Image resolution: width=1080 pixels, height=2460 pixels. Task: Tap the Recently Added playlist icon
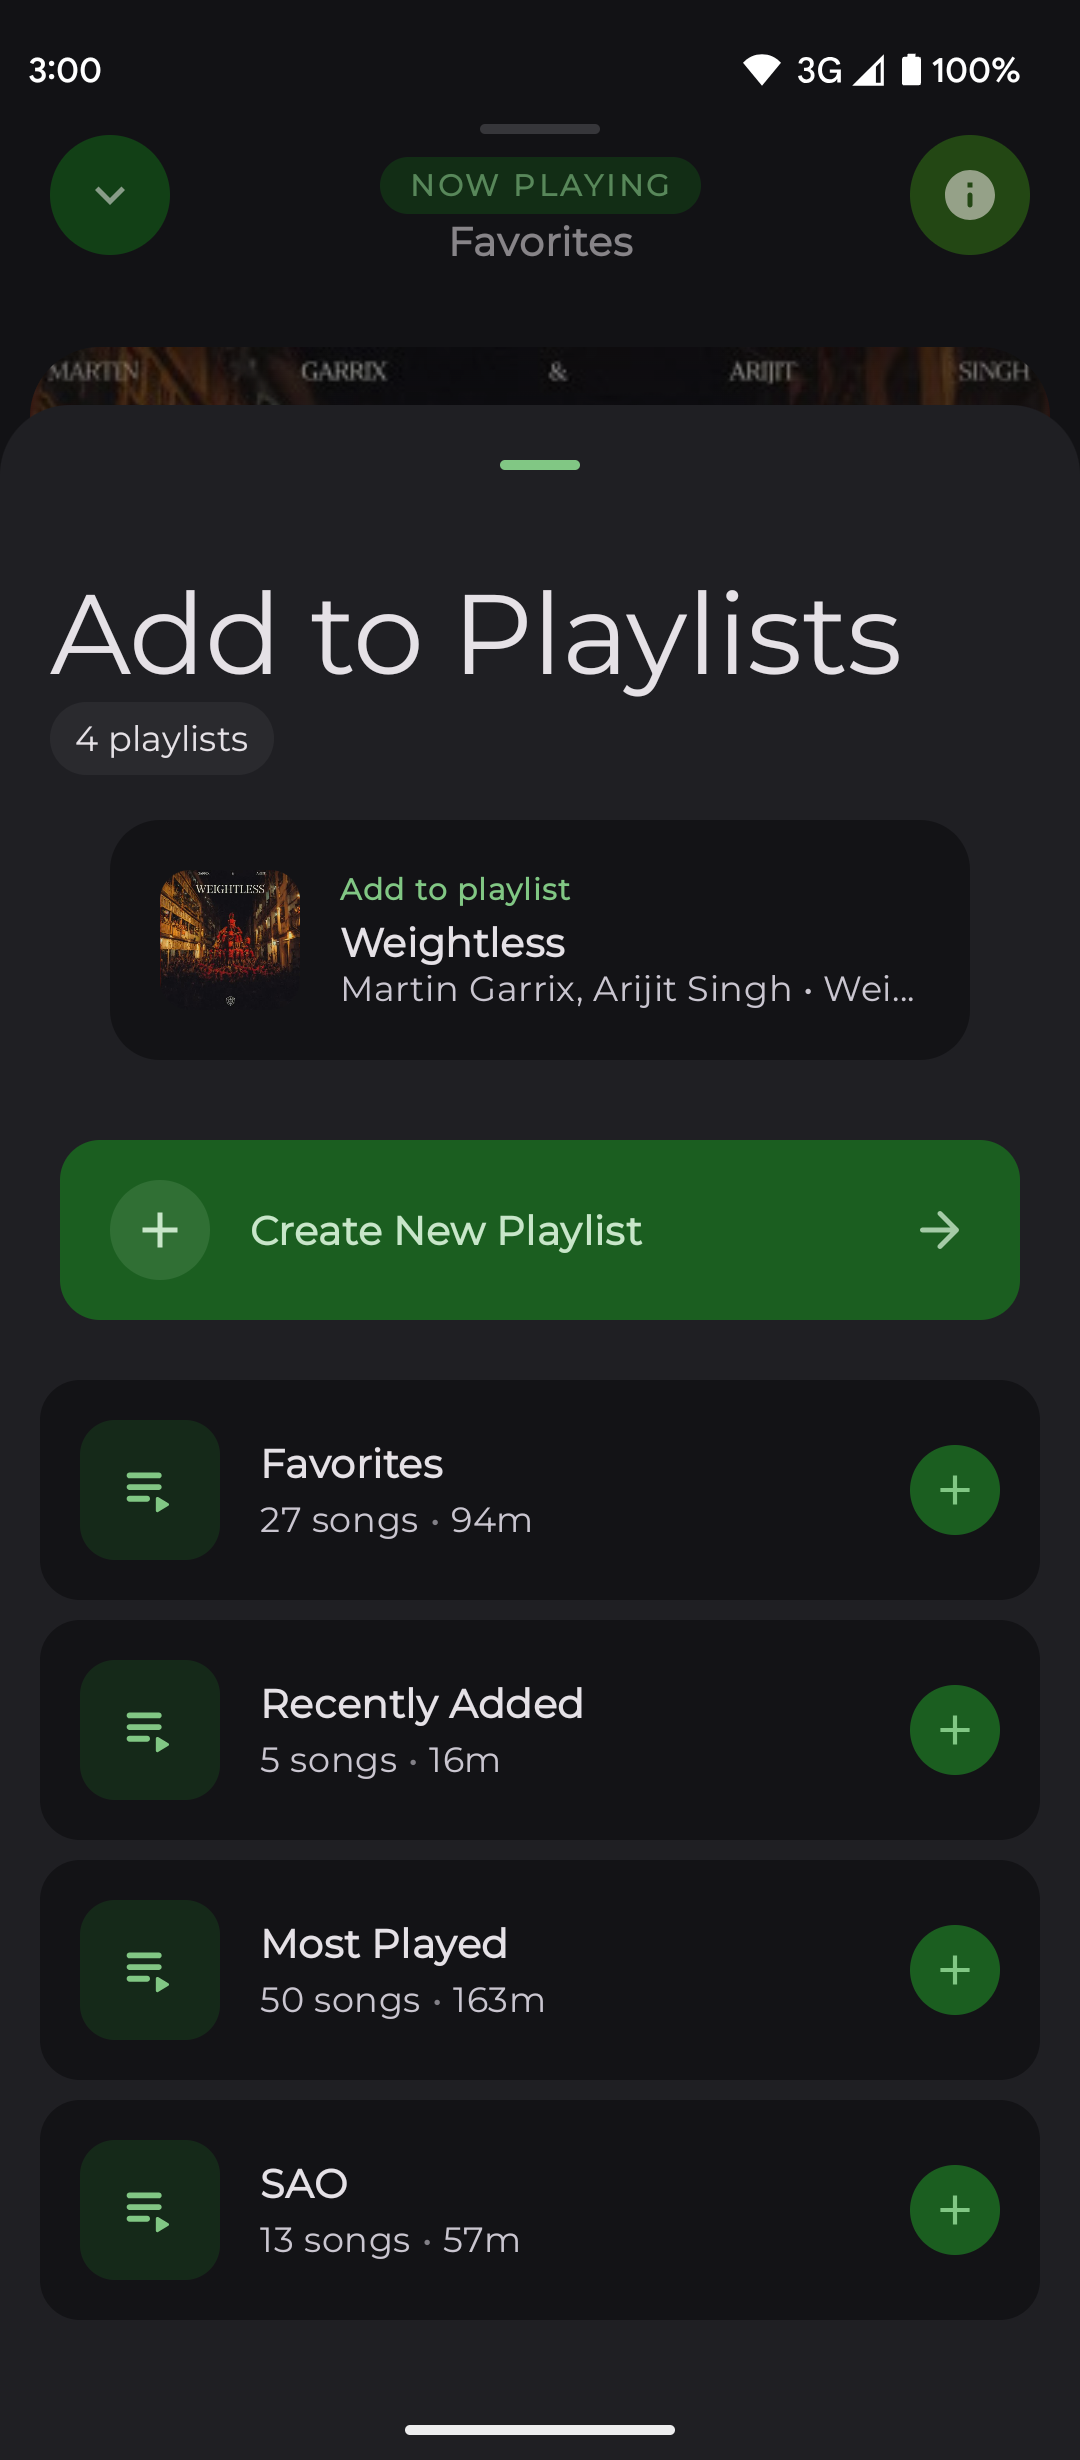point(150,1730)
